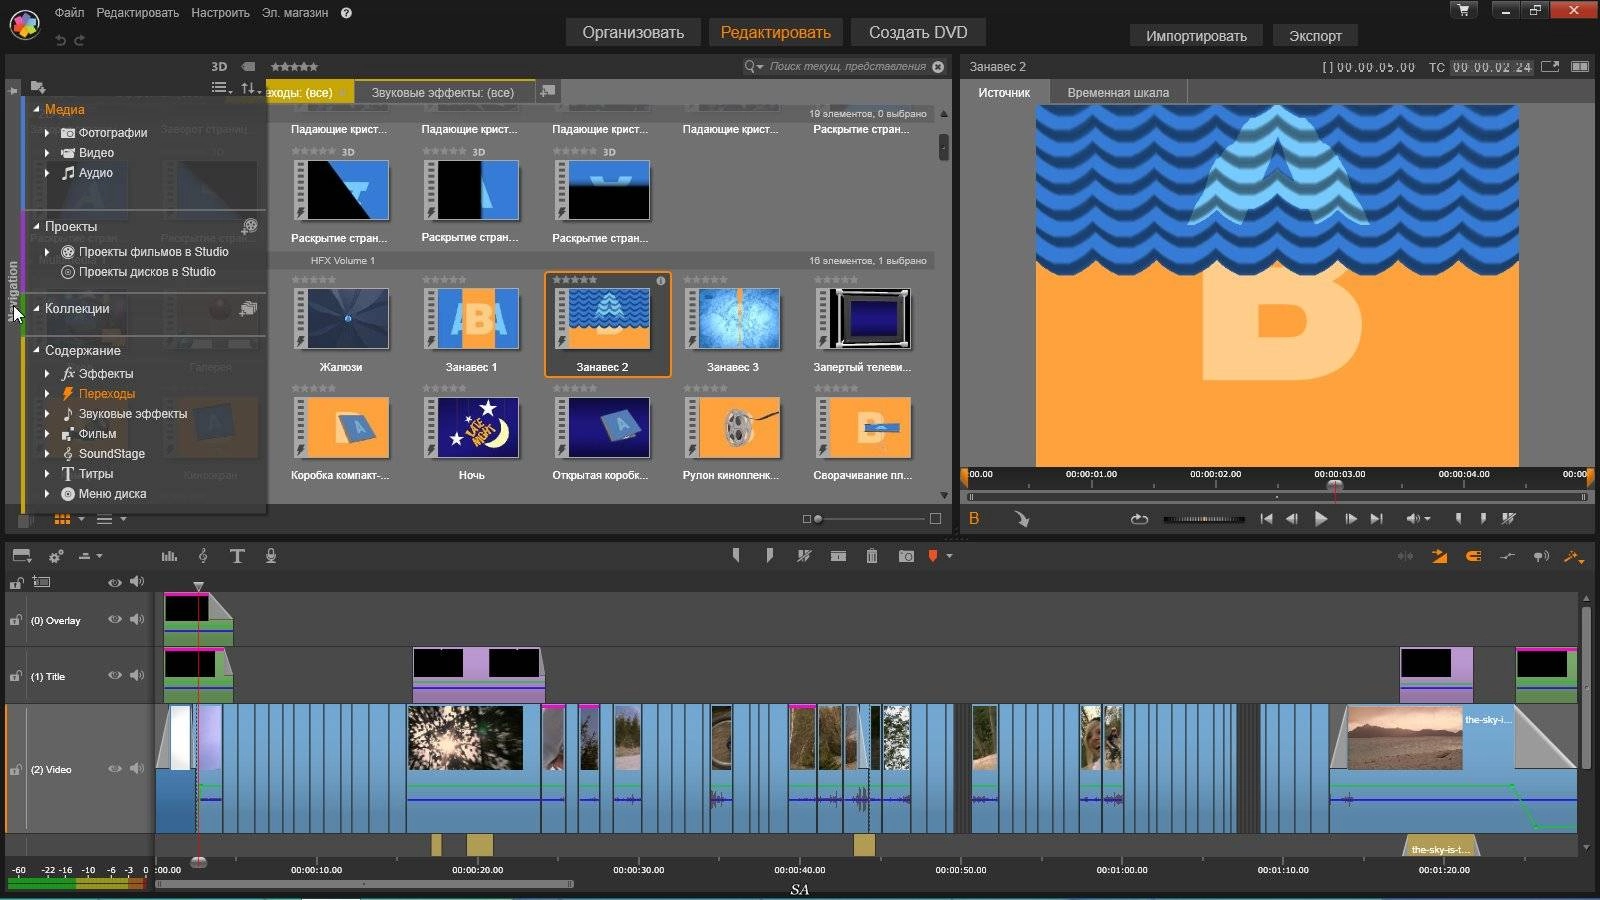
Task: Open the Файл menu
Action: pyautogui.click(x=69, y=13)
